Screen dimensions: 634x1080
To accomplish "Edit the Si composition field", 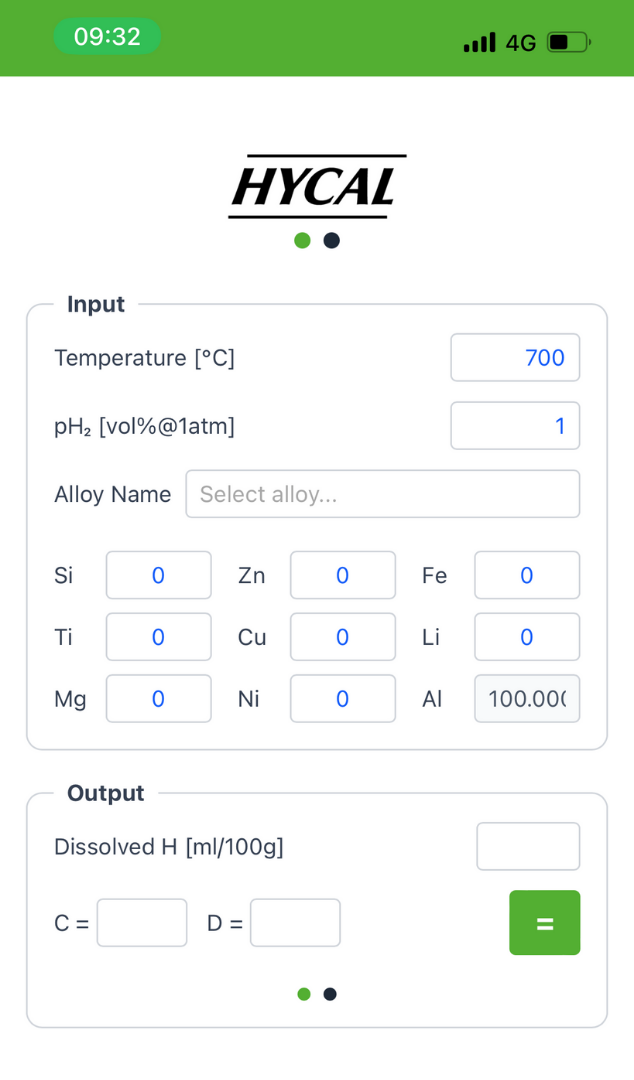I will (x=159, y=575).
